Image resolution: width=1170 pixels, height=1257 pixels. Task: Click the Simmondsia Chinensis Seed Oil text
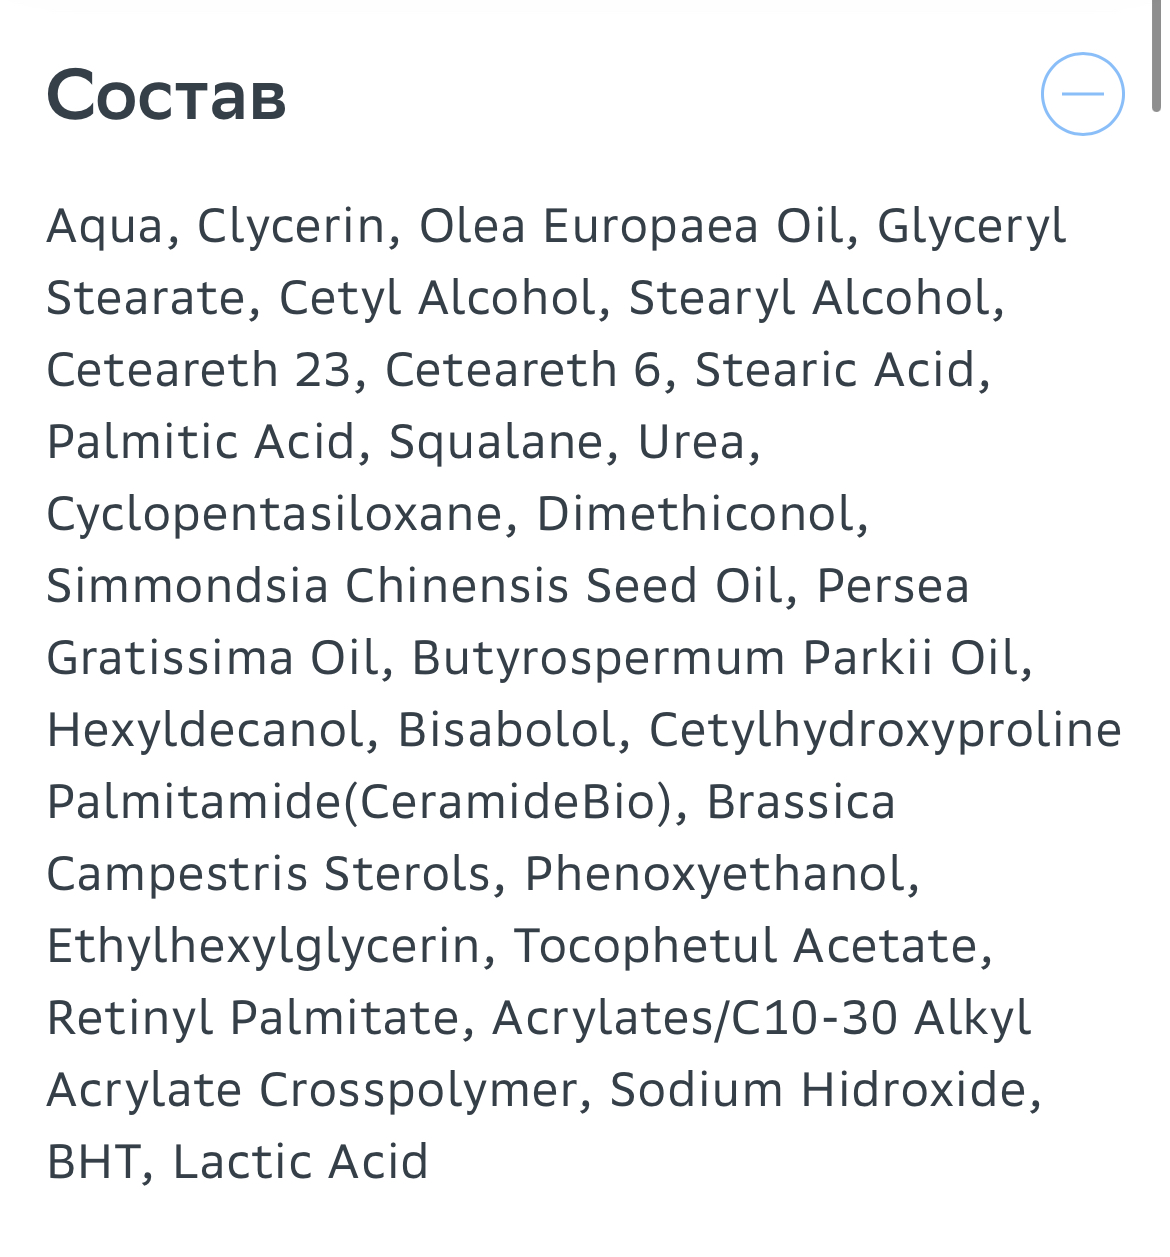pyautogui.click(x=414, y=586)
